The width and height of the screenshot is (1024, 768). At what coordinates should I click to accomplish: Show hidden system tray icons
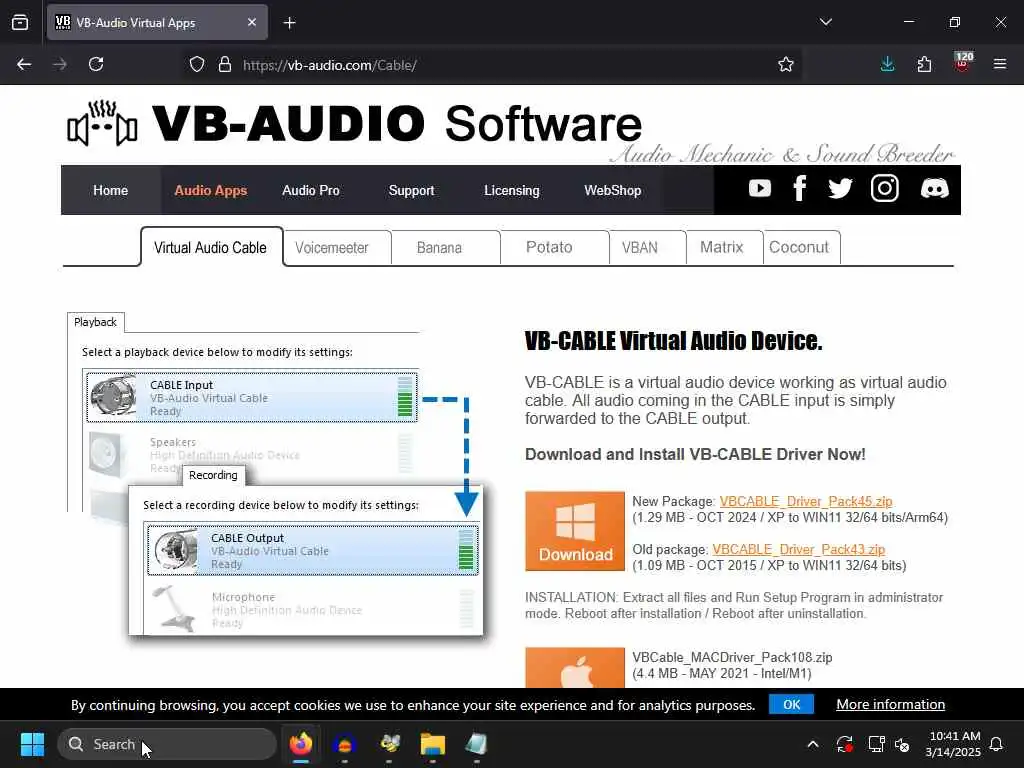point(813,744)
